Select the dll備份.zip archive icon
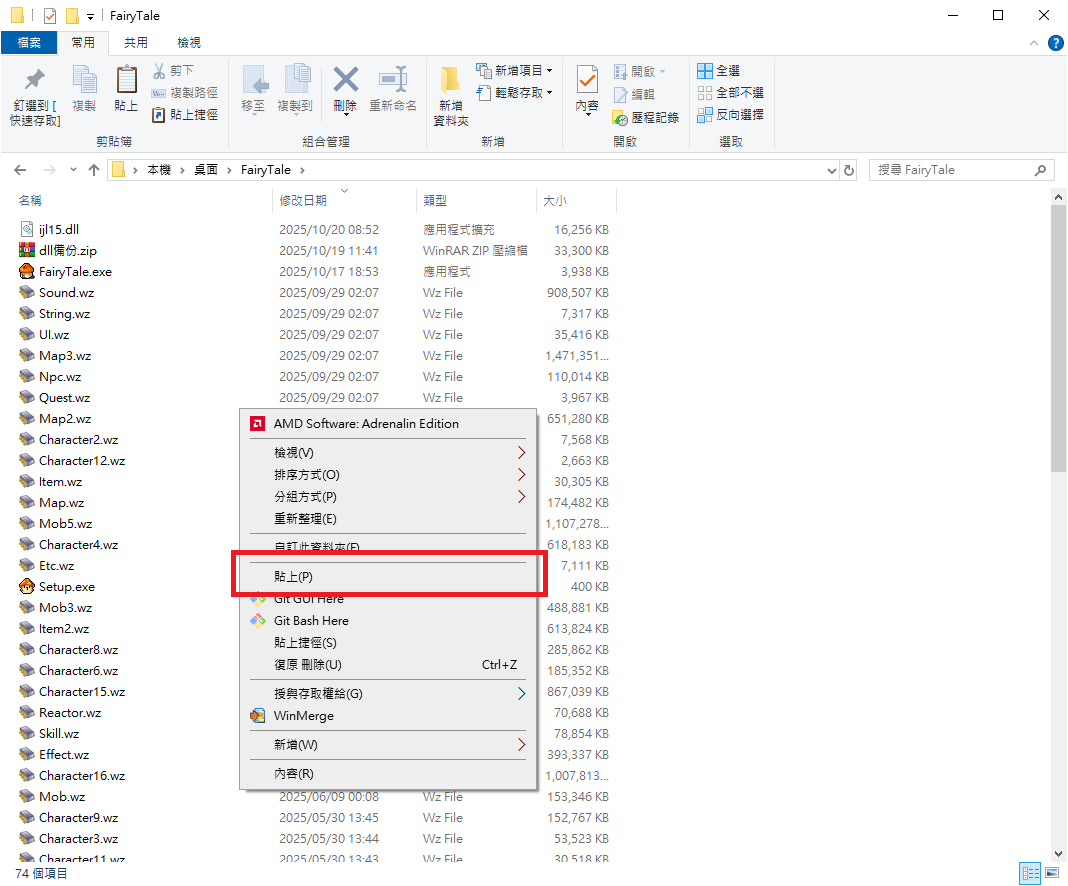This screenshot has width=1068, height=886. 27,250
